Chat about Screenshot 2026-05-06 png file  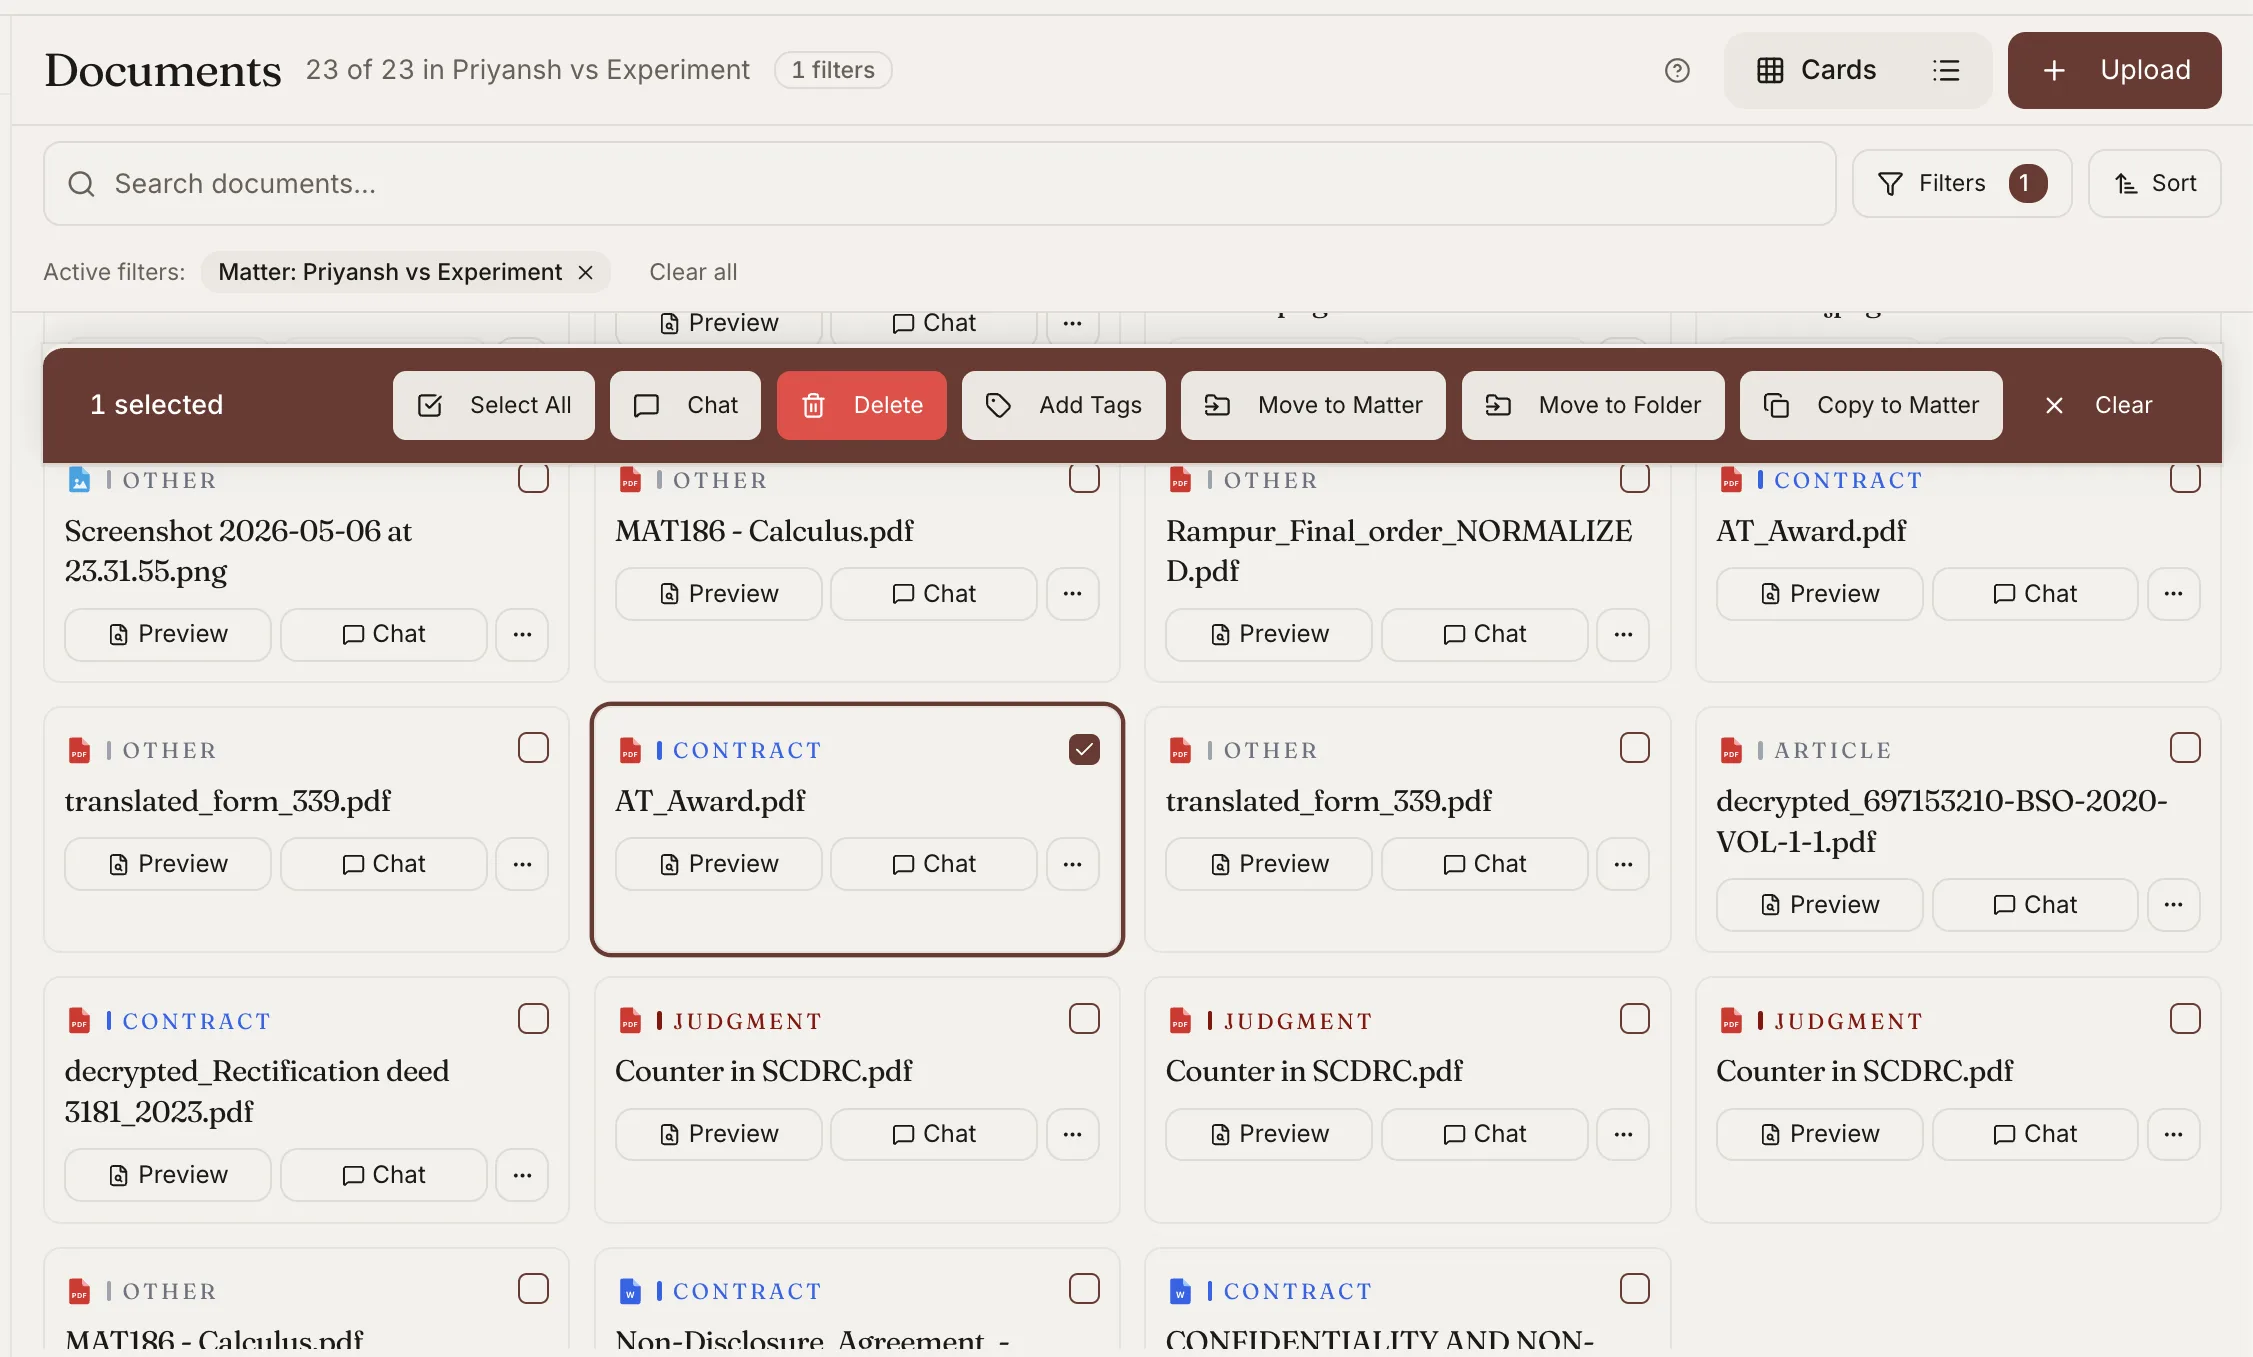(384, 634)
